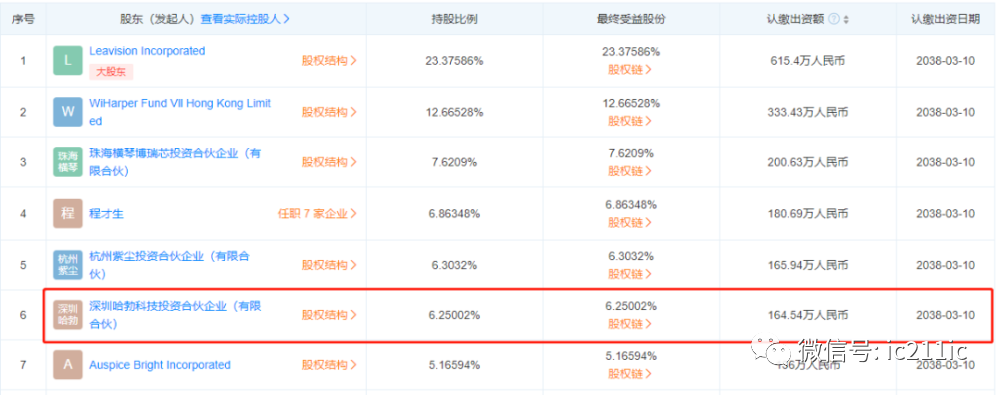Open 杭州紫尘投资合伙企业 link
This screenshot has width=1000, height=395.
(170, 265)
